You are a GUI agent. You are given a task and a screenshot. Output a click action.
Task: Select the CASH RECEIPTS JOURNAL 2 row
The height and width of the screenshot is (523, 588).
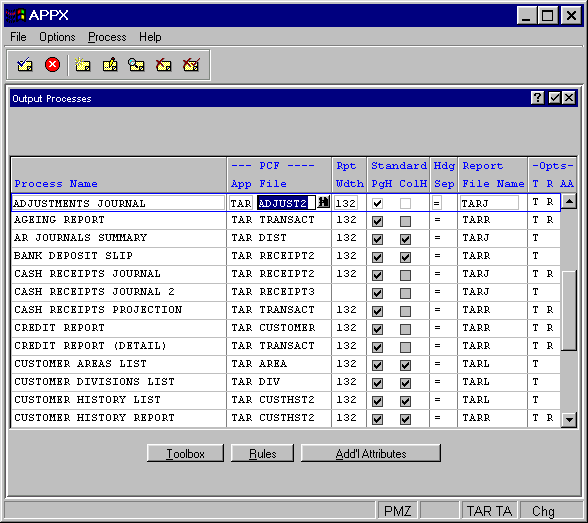(x=286, y=292)
